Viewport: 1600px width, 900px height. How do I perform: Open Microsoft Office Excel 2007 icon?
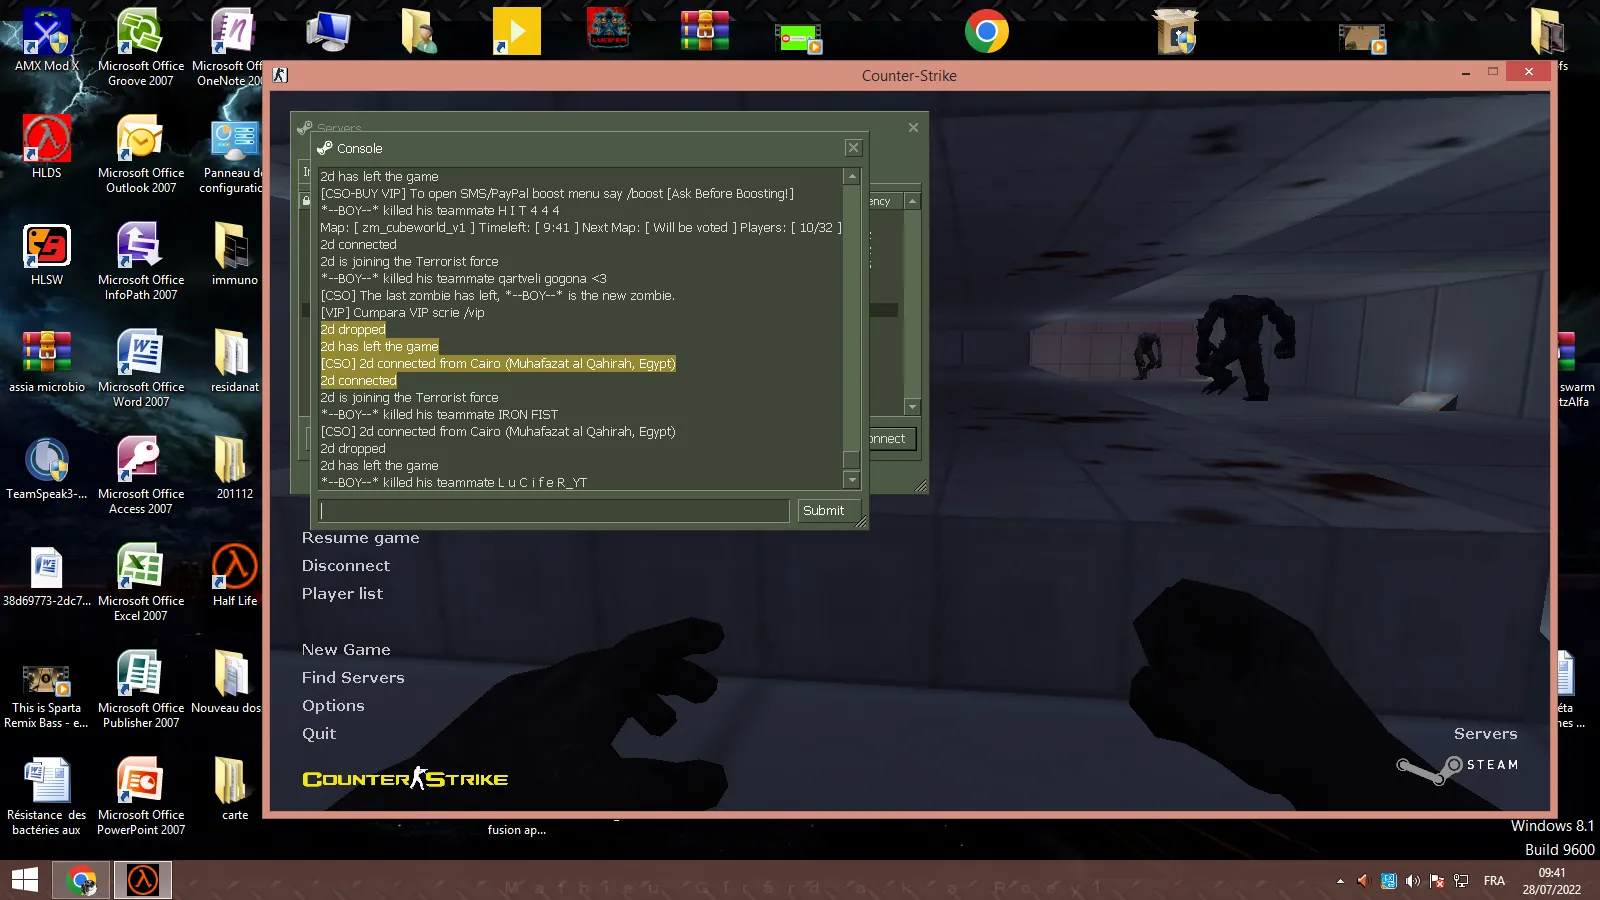pos(141,582)
